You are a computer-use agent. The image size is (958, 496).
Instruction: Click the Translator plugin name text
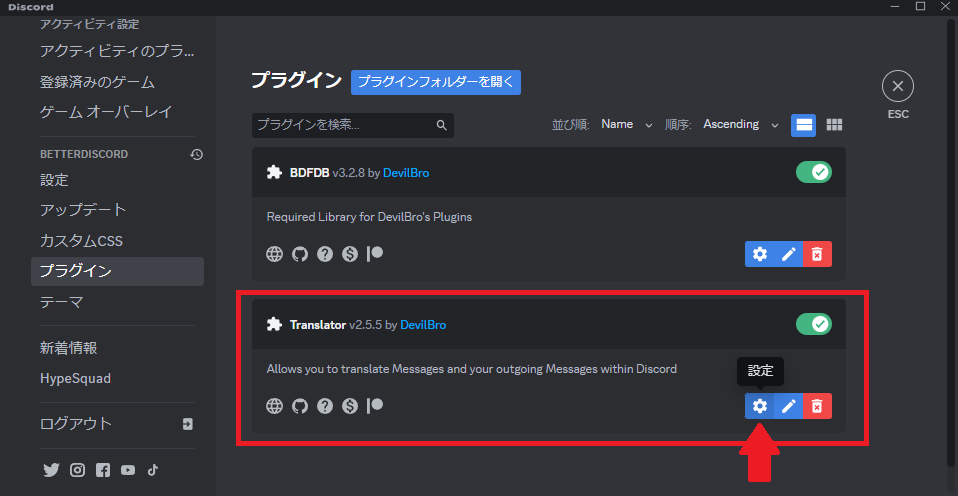click(318, 325)
